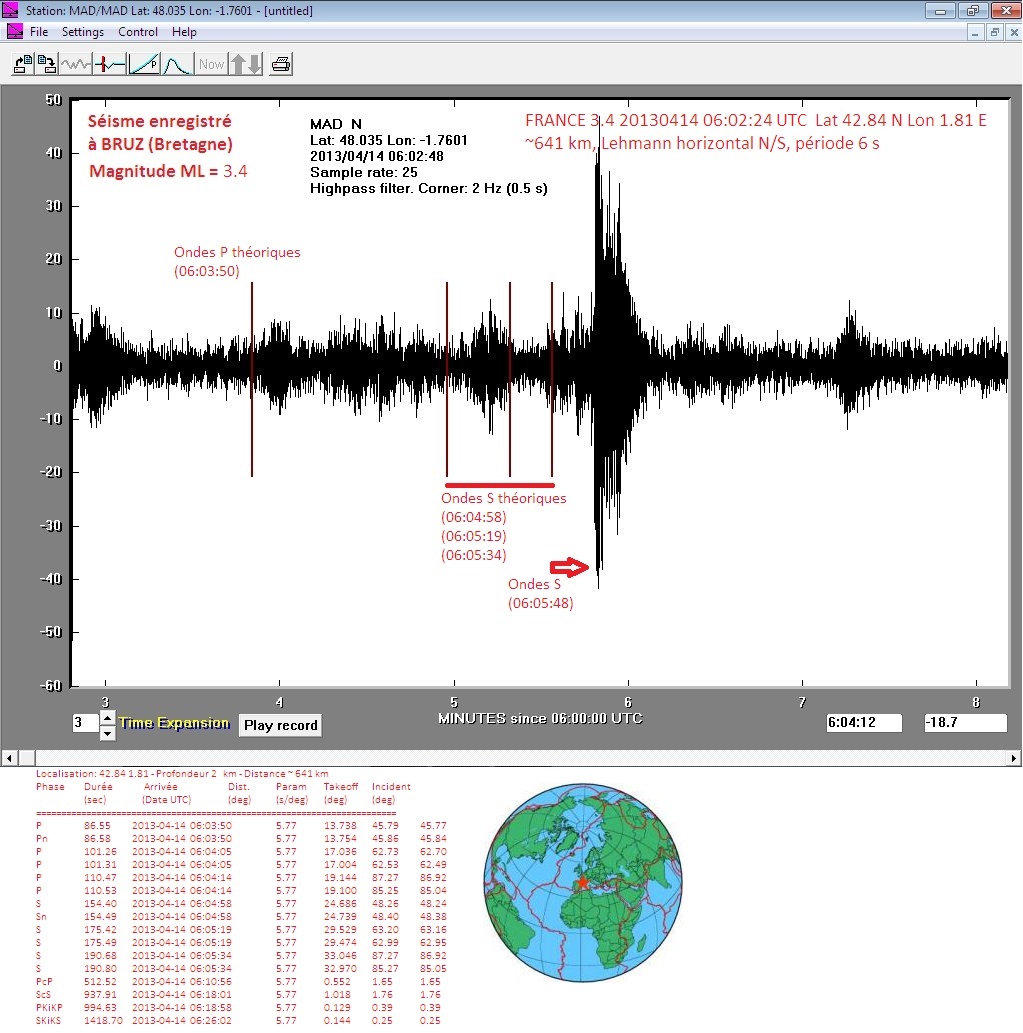The width and height of the screenshot is (1023, 1033).
Task: Click the open/load data file toolbar icon
Action: (x=22, y=64)
